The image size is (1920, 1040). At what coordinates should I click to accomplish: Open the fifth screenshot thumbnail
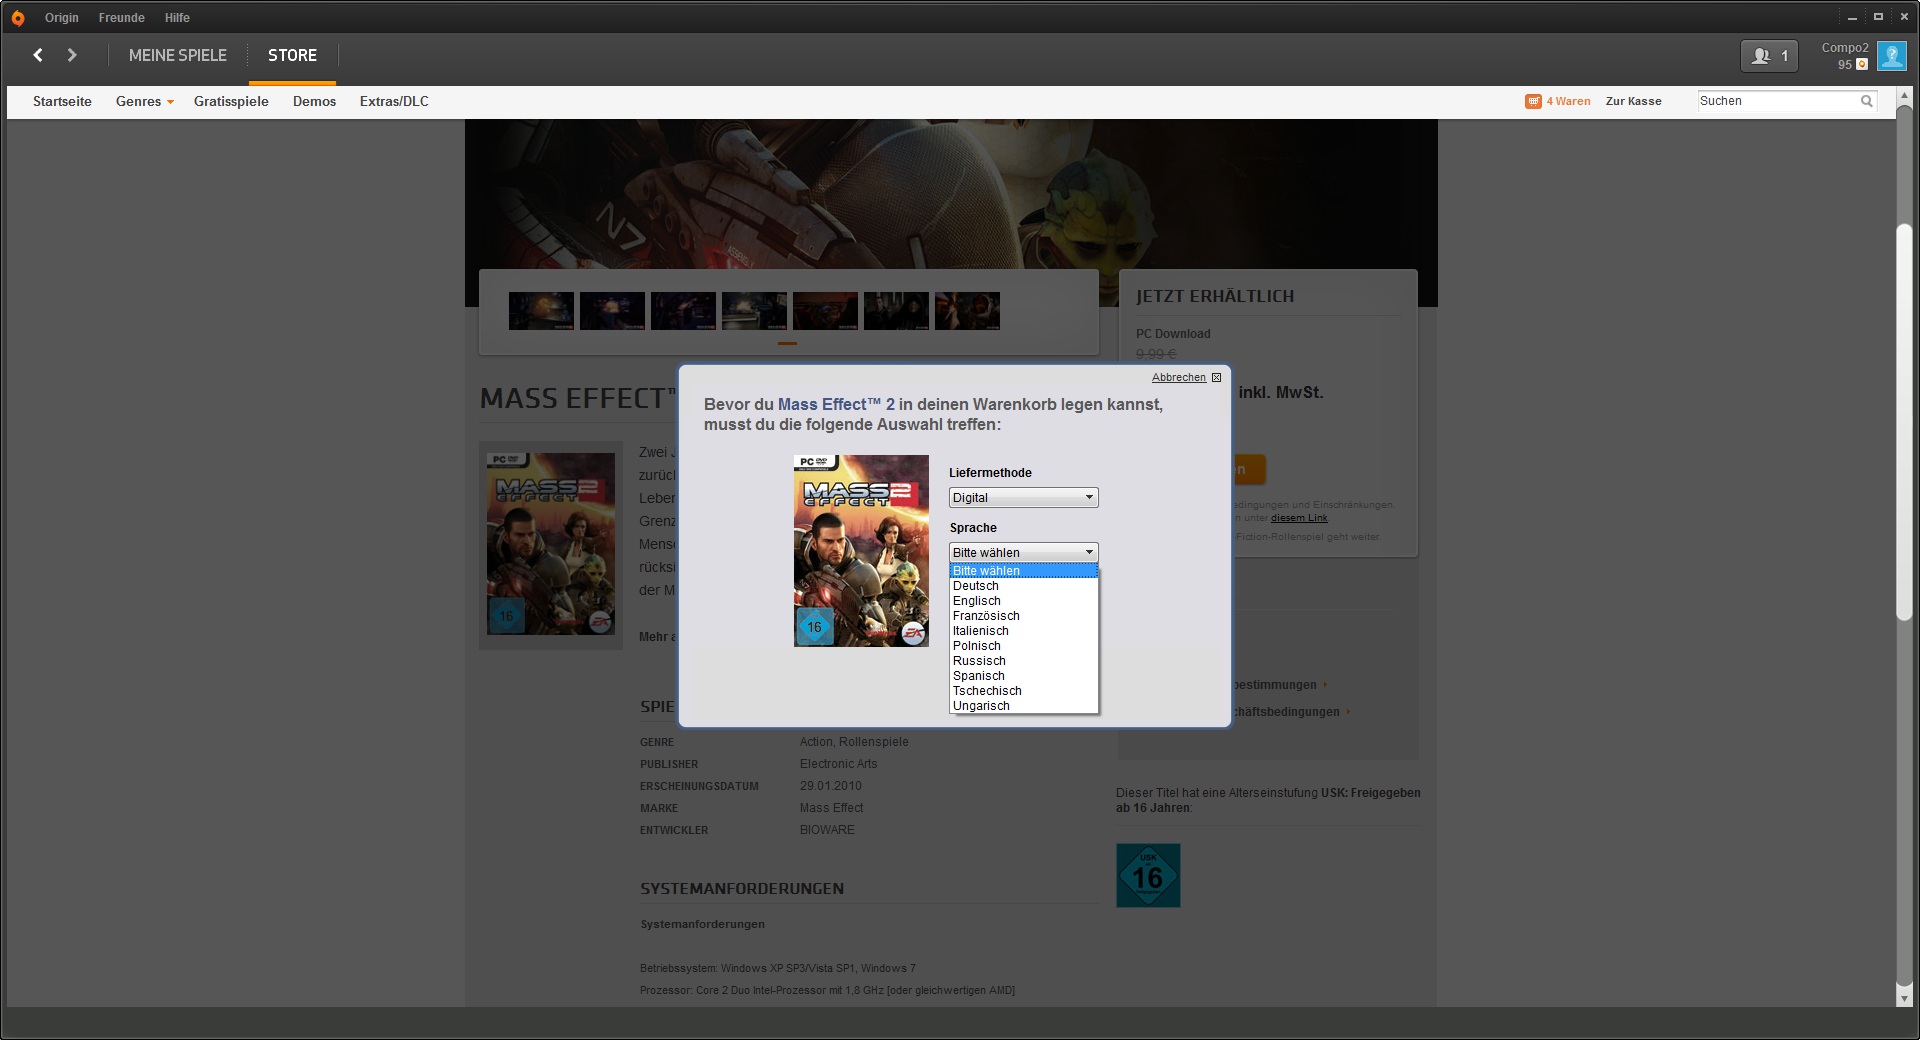[825, 311]
